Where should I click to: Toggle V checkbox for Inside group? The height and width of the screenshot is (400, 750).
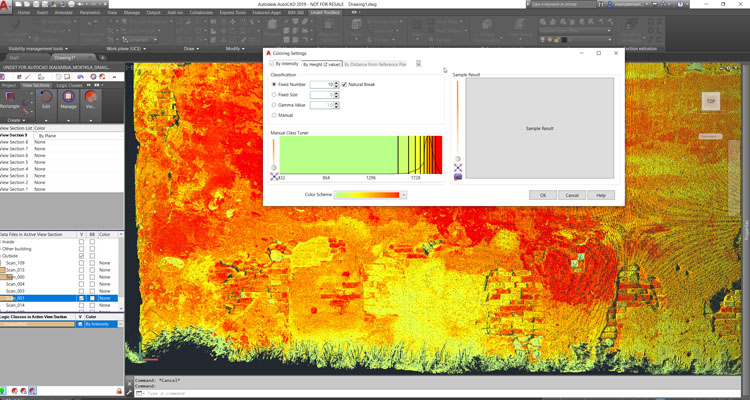pyautogui.click(x=81, y=242)
